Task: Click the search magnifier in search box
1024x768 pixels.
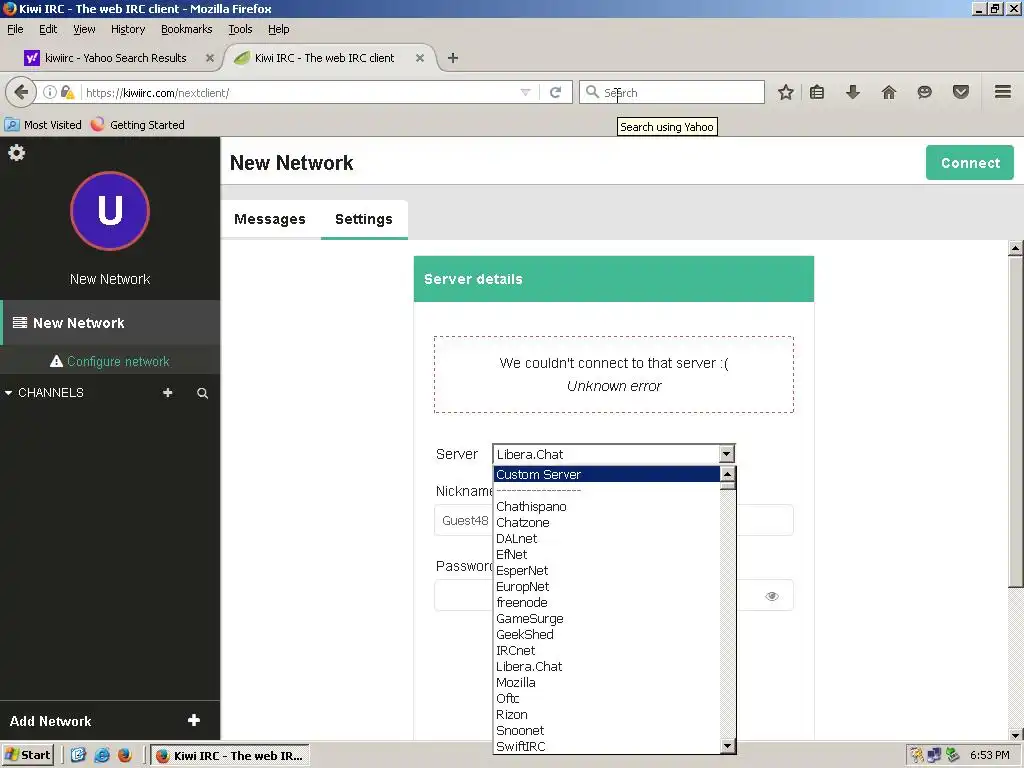Action: (x=592, y=92)
